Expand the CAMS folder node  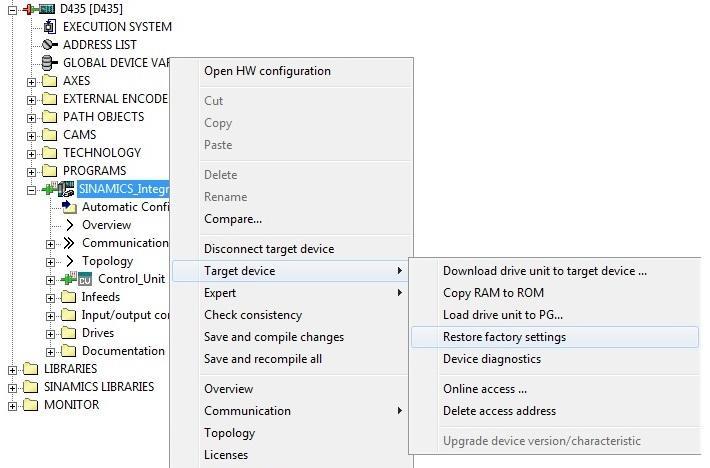(x=31, y=136)
